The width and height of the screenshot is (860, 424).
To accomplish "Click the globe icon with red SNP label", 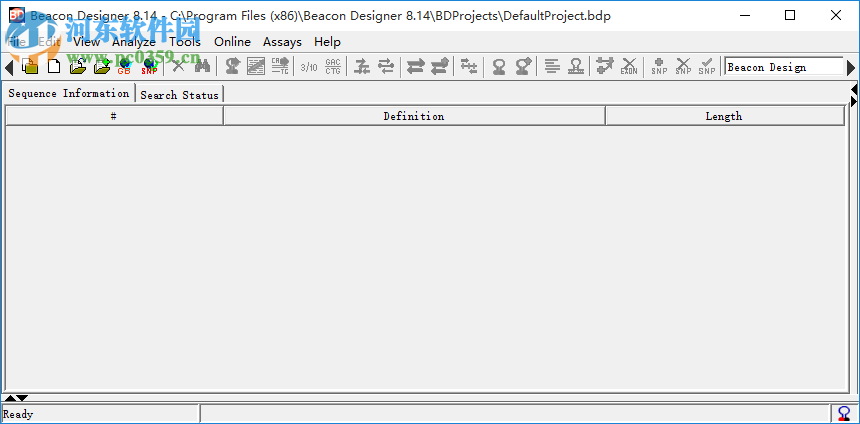I will click(149, 66).
